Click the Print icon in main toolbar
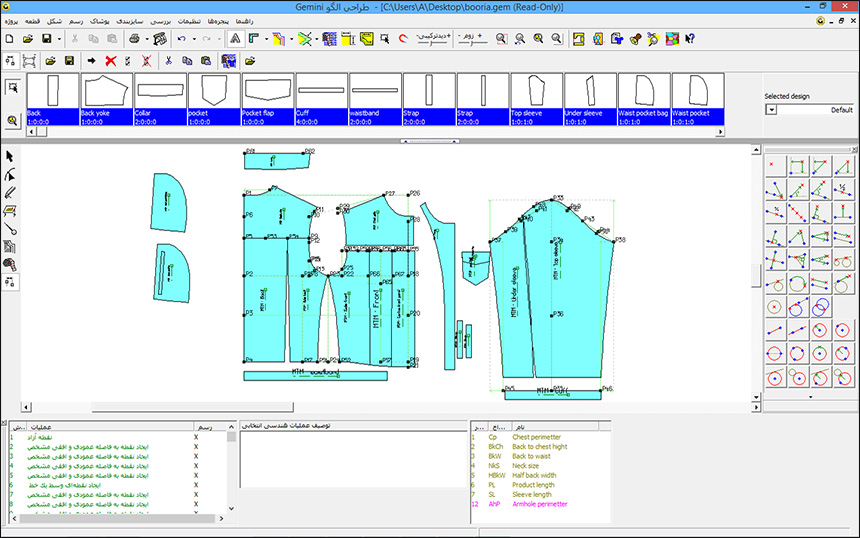Screen dimensions: 860x538 pos(135,39)
